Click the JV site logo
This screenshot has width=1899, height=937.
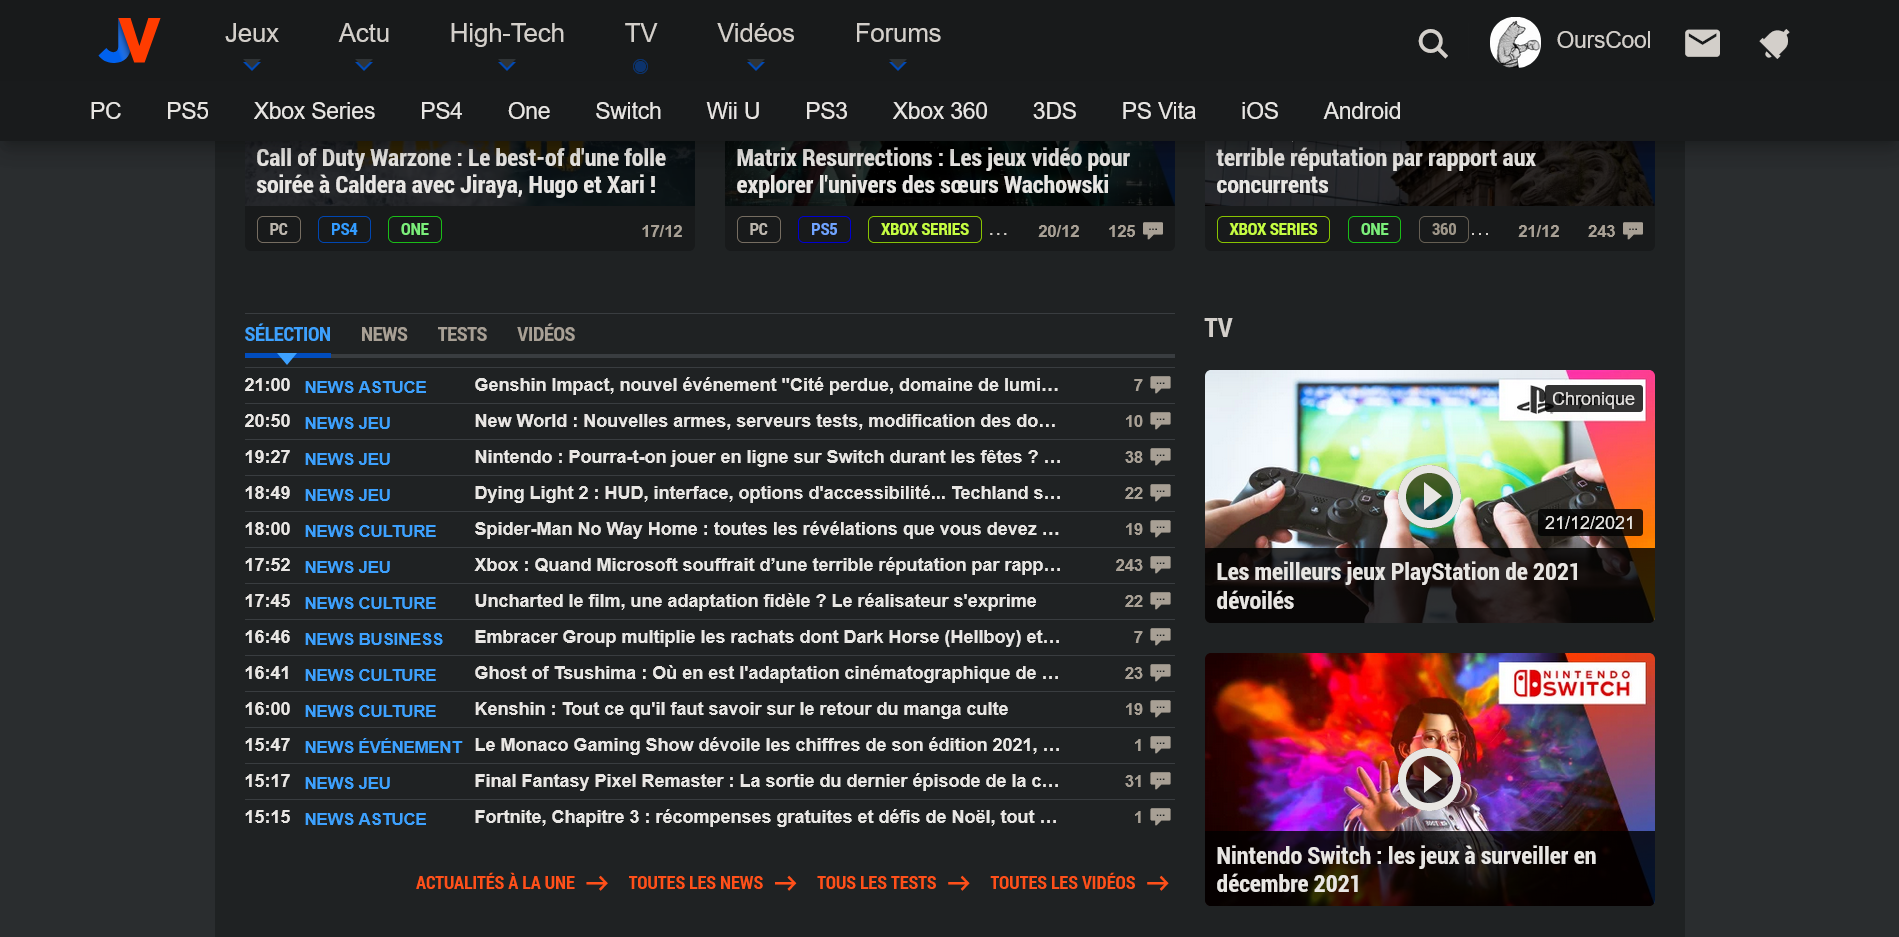[130, 41]
